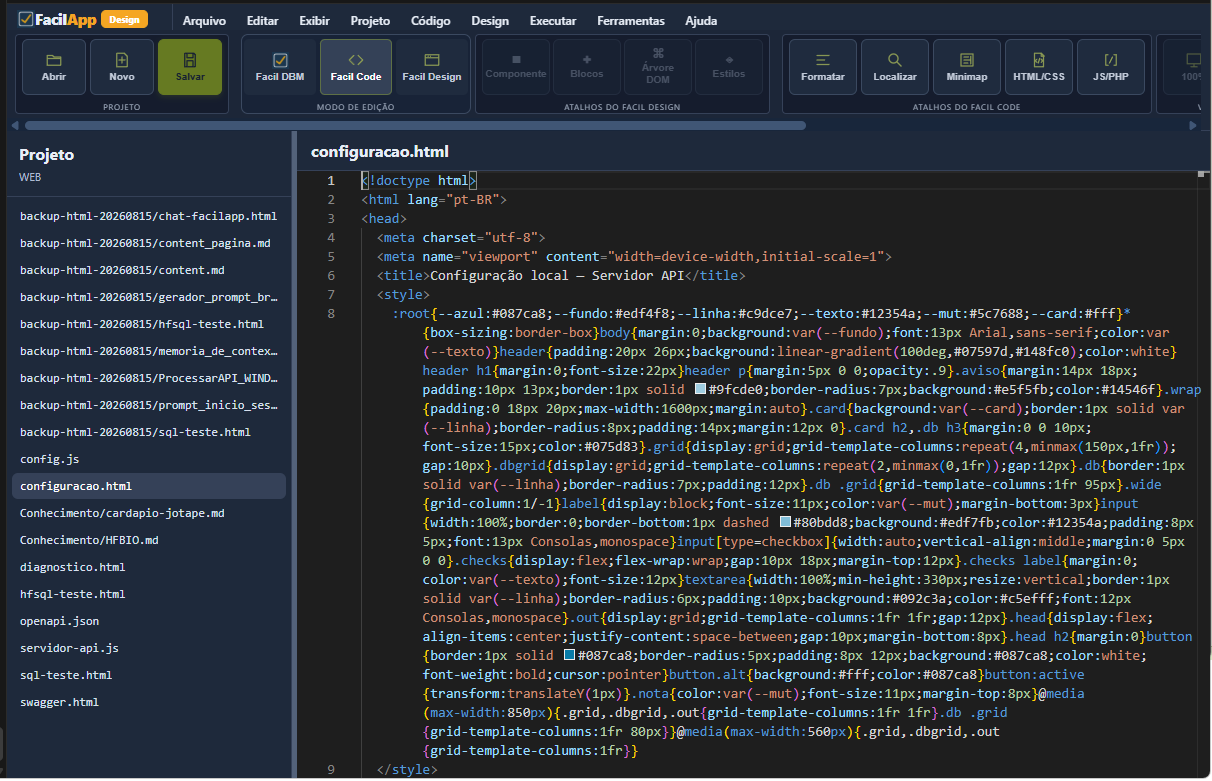
Task: Open Conhecimento/HFBIO.md file
Action: 149,540
